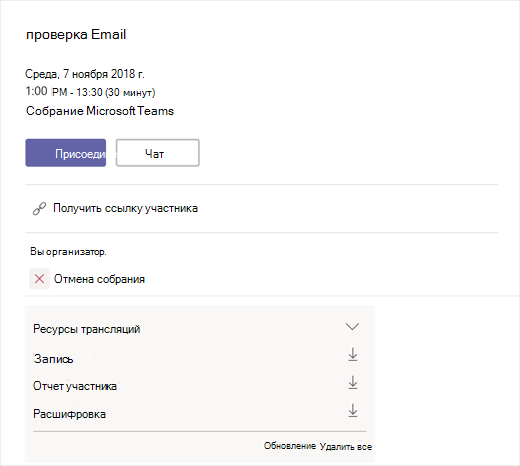Download the Расшифровка transcript
Image resolution: width=520 pixels, height=466 pixels.
click(x=353, y=411)
